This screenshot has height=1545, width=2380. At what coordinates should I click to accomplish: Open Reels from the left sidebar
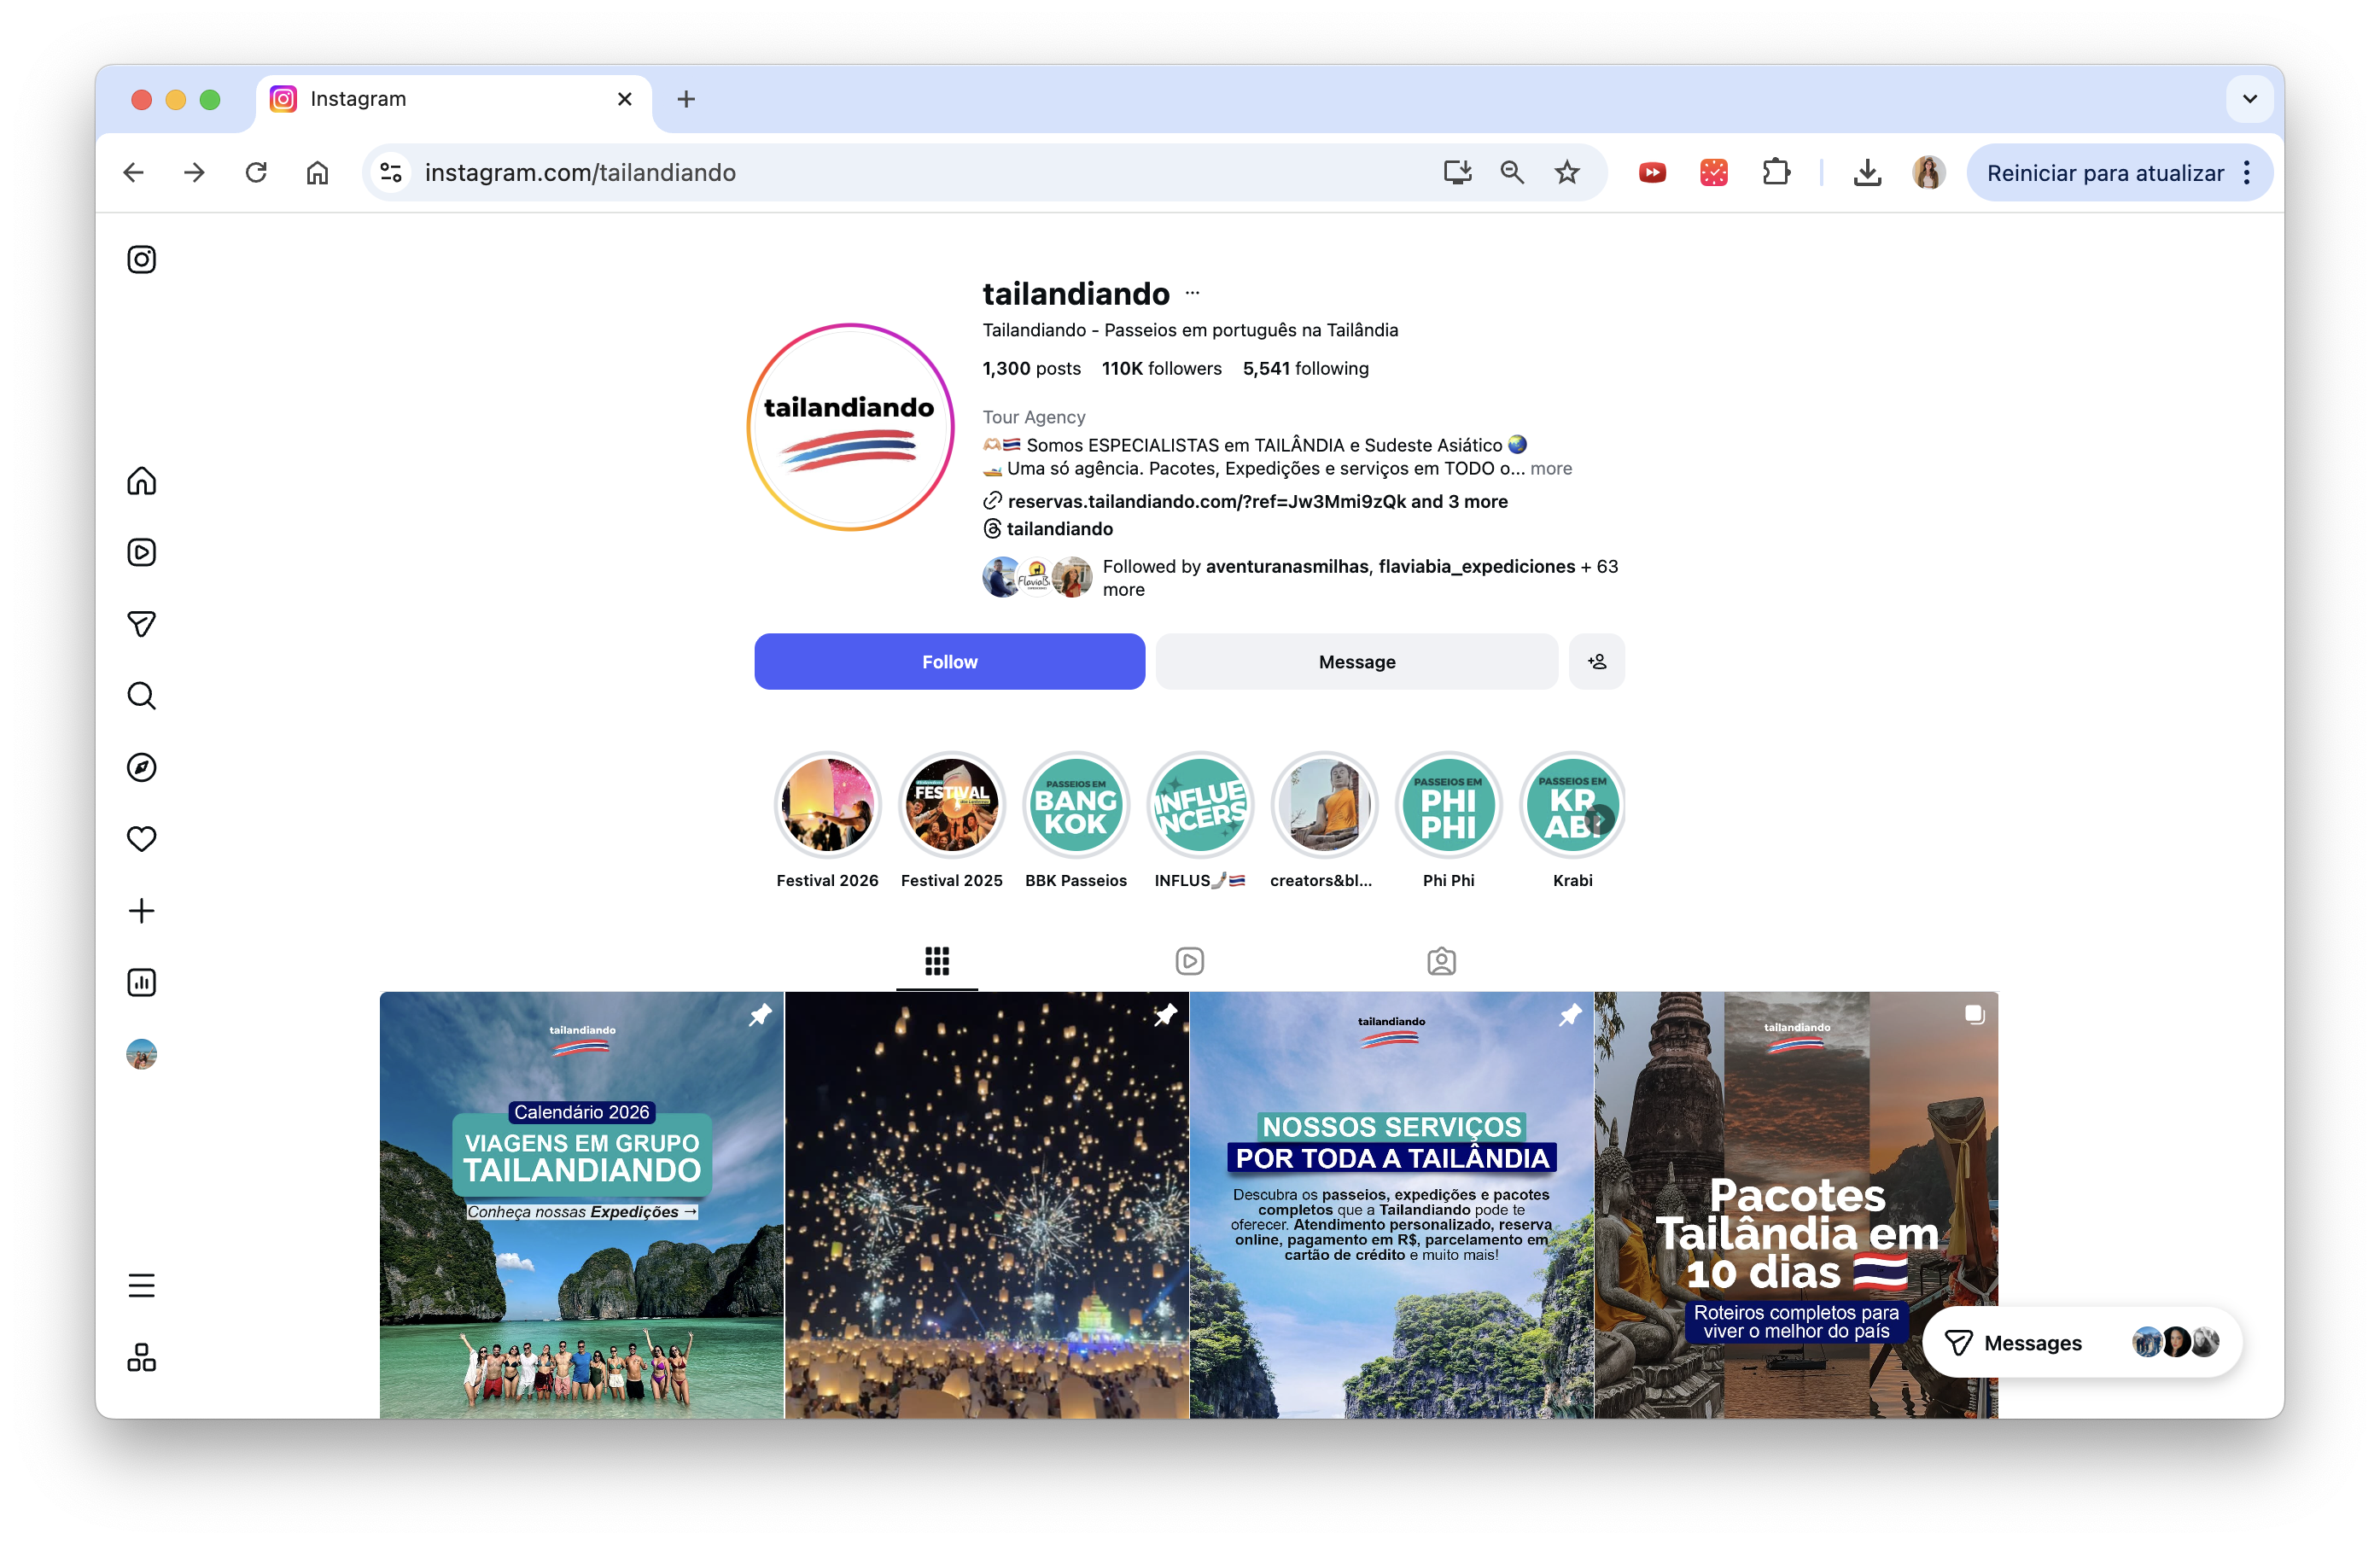(x=141, y=552)
